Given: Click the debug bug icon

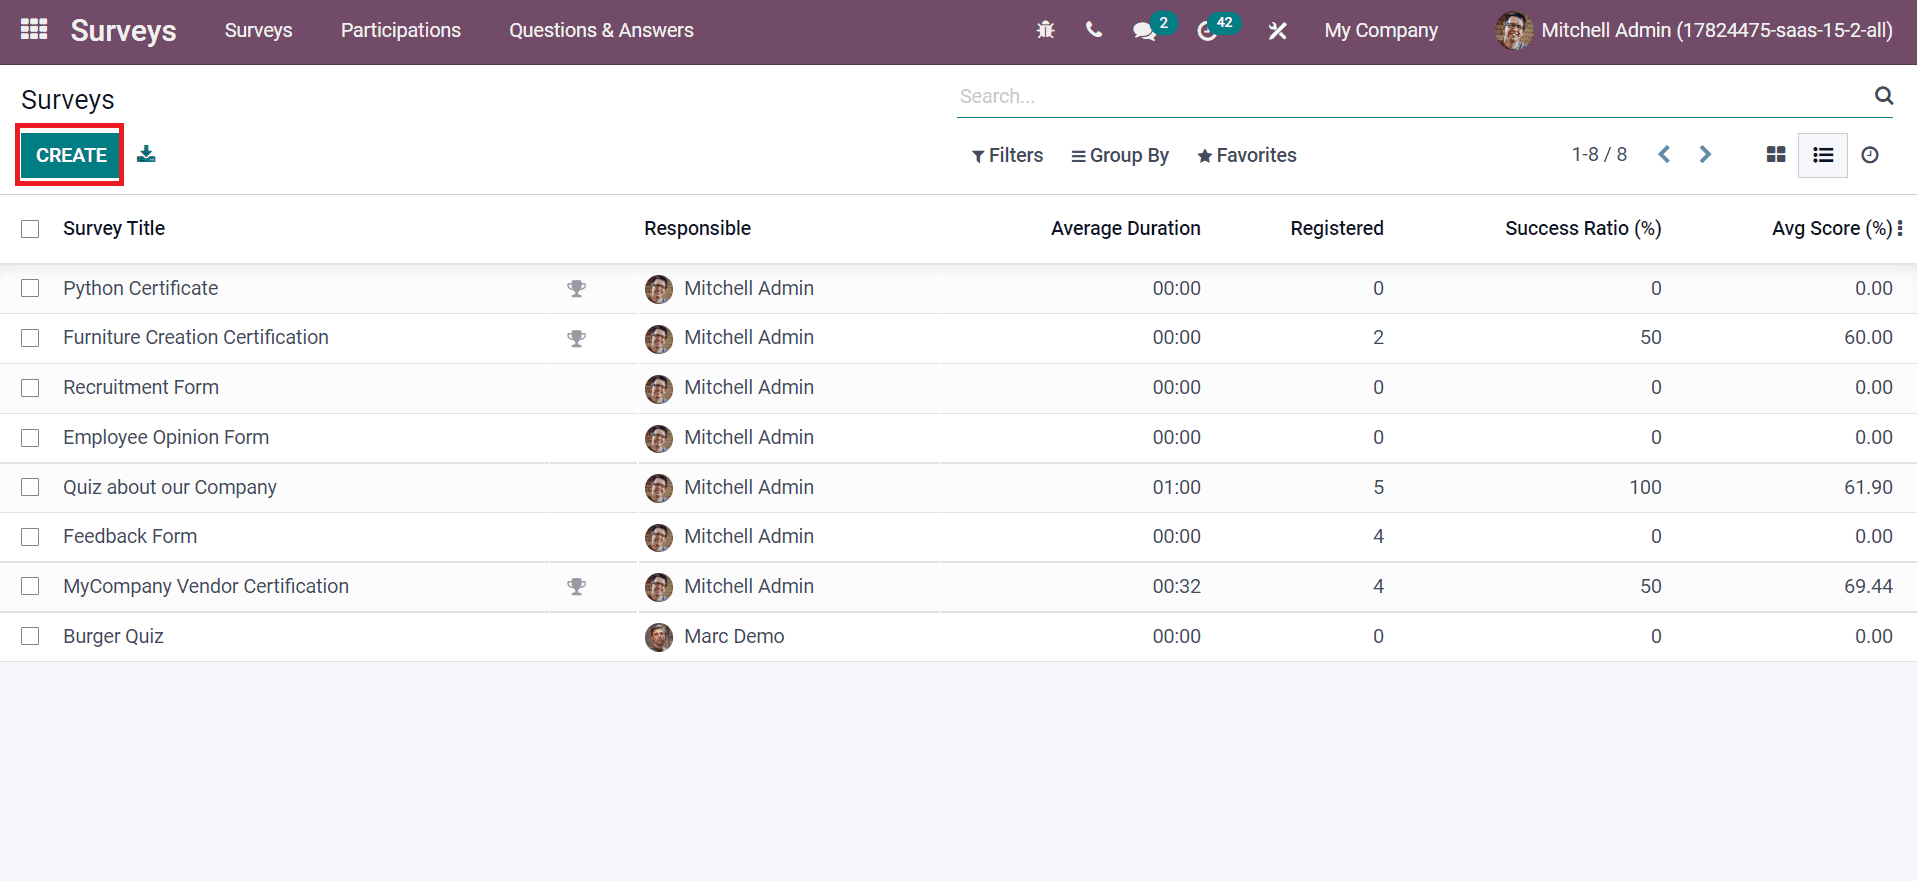Looking at the screenshot, I should click(x=1045, y=30).
